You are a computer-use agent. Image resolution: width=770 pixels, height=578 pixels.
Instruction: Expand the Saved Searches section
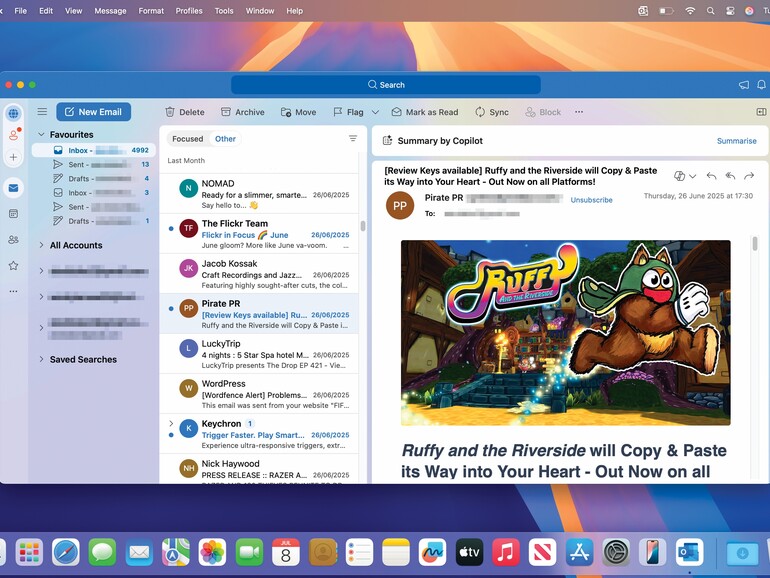pos(41,359)
